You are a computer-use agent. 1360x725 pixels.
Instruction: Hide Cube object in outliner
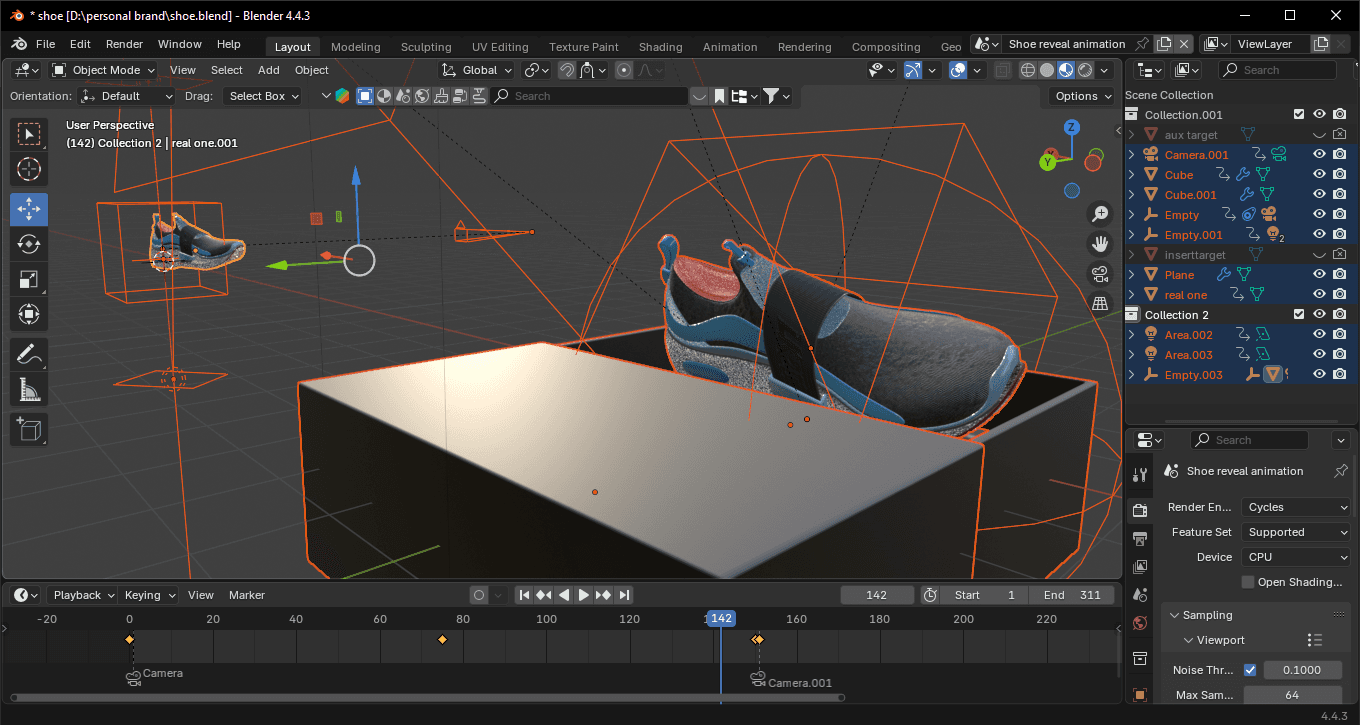[x=1319, y=175]
